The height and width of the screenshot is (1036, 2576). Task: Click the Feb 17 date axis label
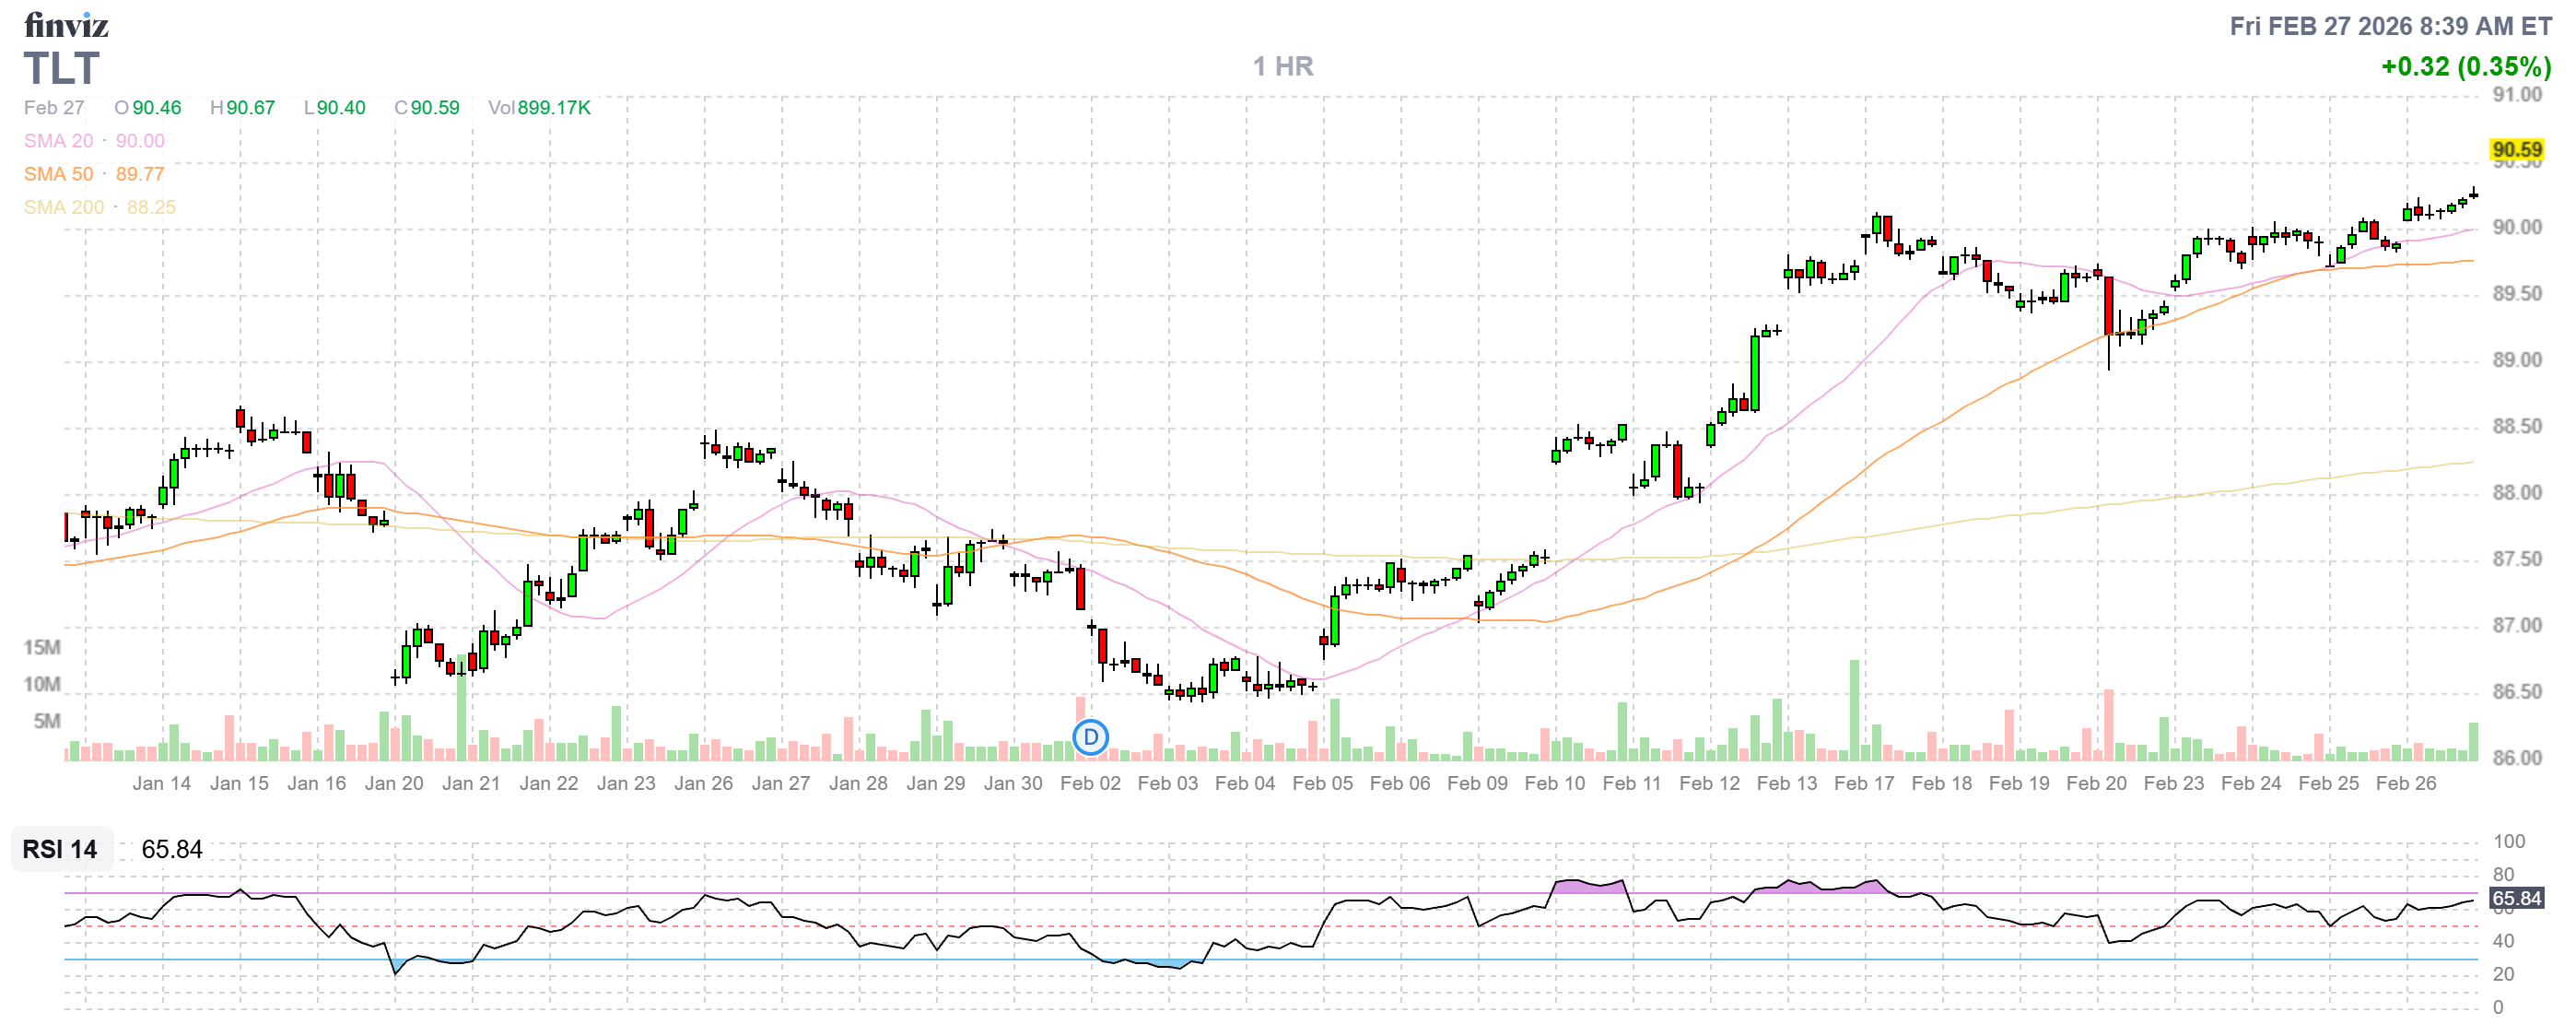[1864, 783]
